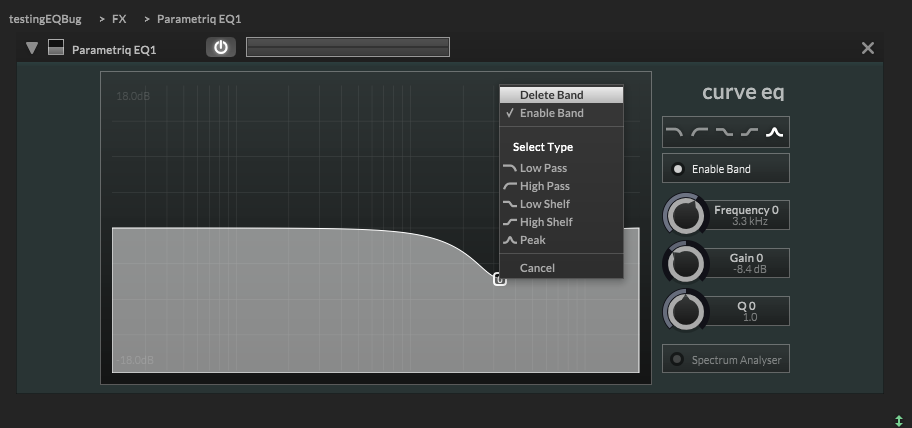Viewport: 912px width, 428px height.
Task: Click the Frequency 0 value field
Action: (x=746, y=215)
